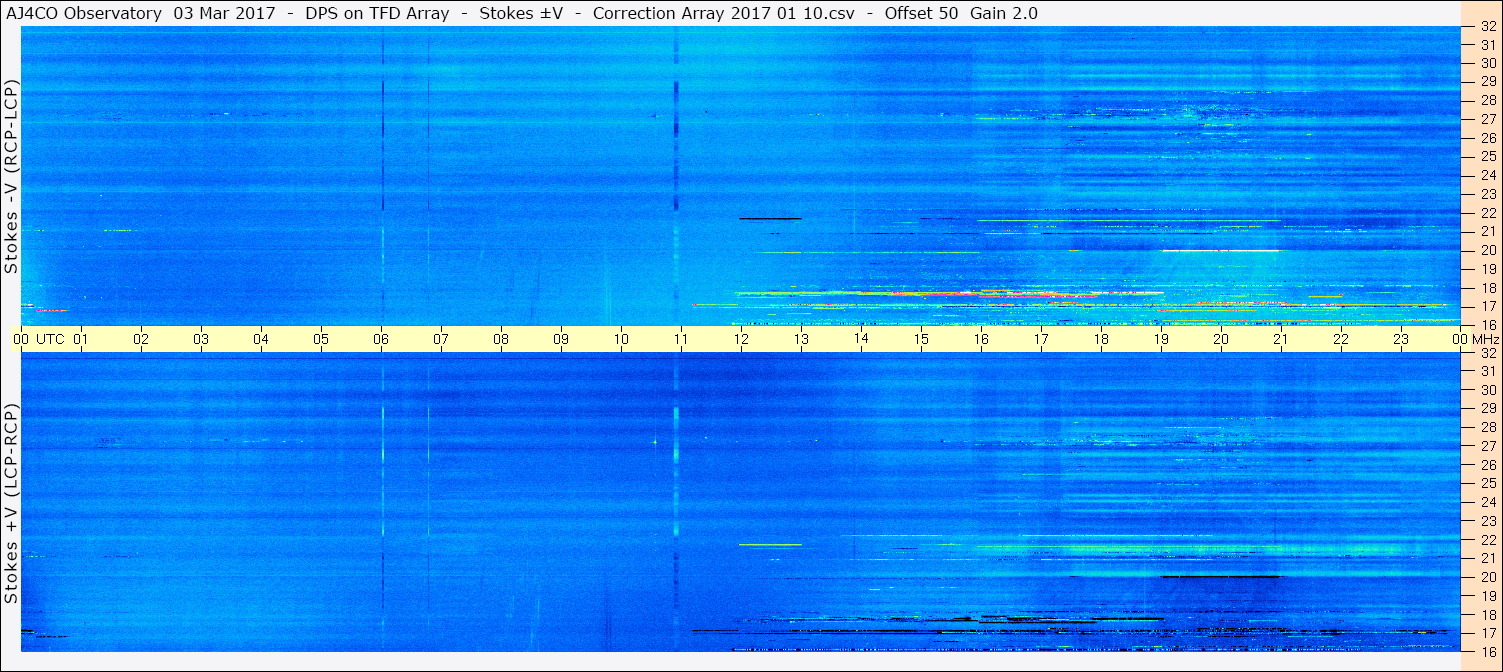Click the 06 UTC time axis marker
This screenshot has width=1503, height=672.
pos(381,339)
